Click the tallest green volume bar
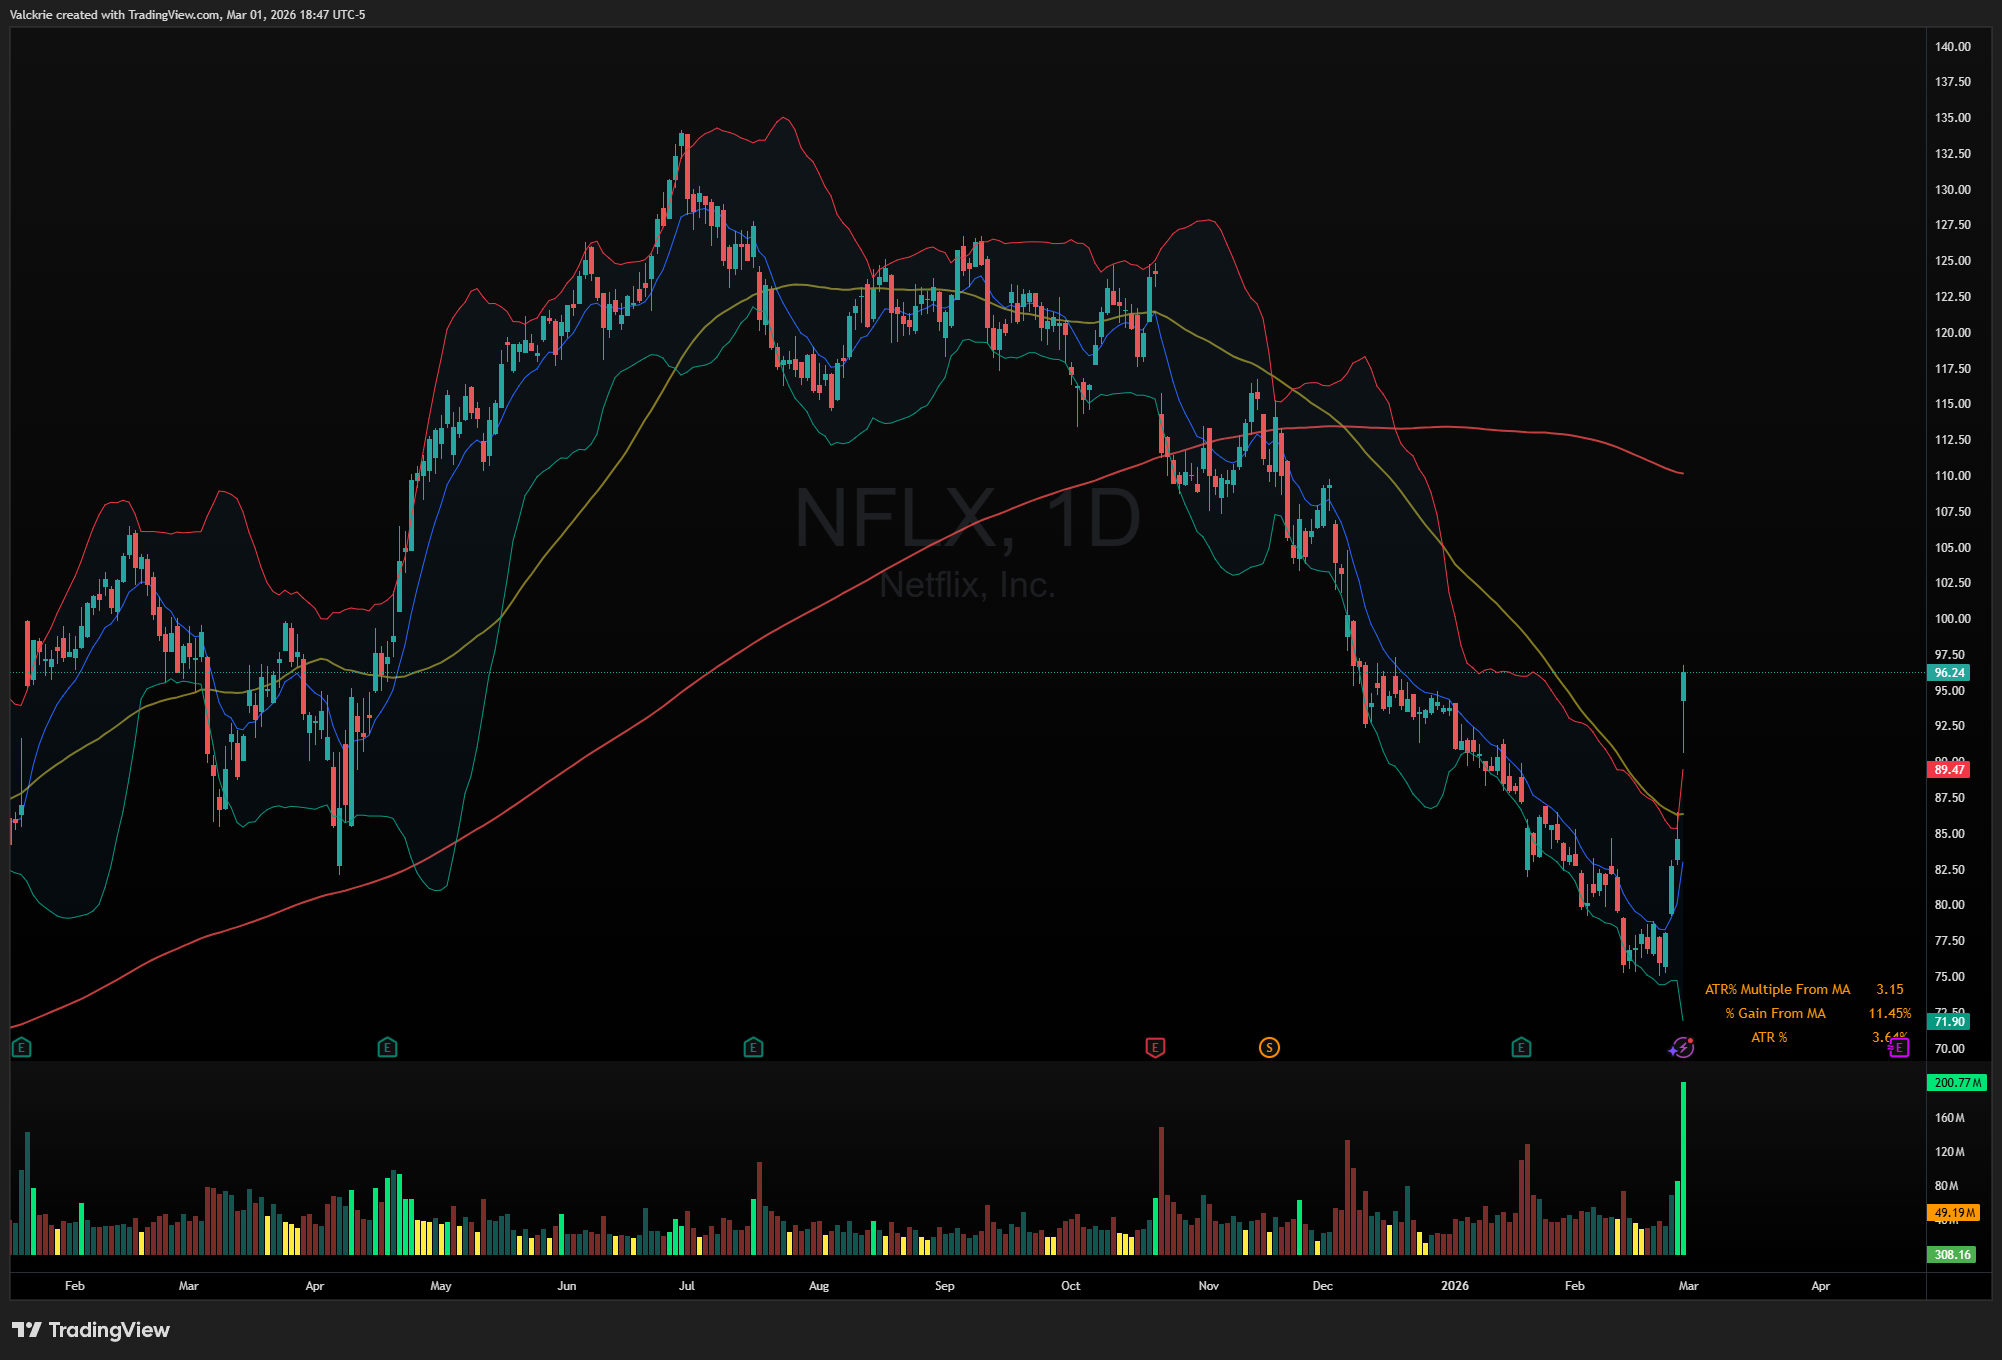2002x1360 pixels. pyautogui.click(x=1683, y=1170)
